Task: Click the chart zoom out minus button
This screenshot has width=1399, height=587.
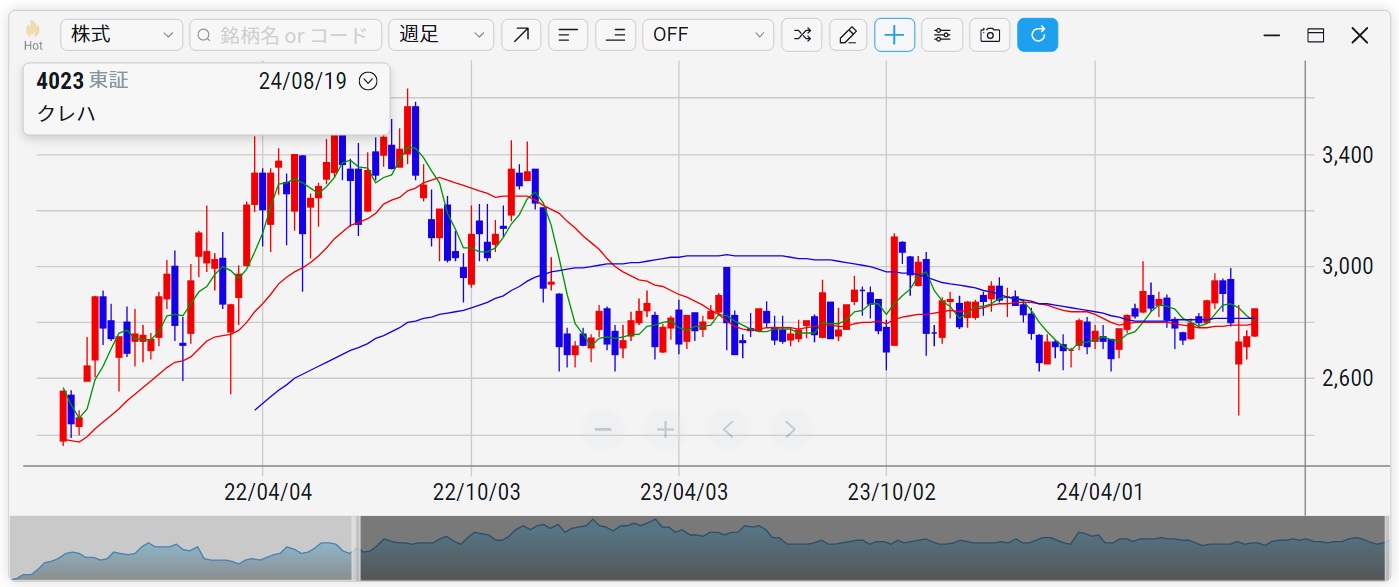Action: click(x=603, y=430)
